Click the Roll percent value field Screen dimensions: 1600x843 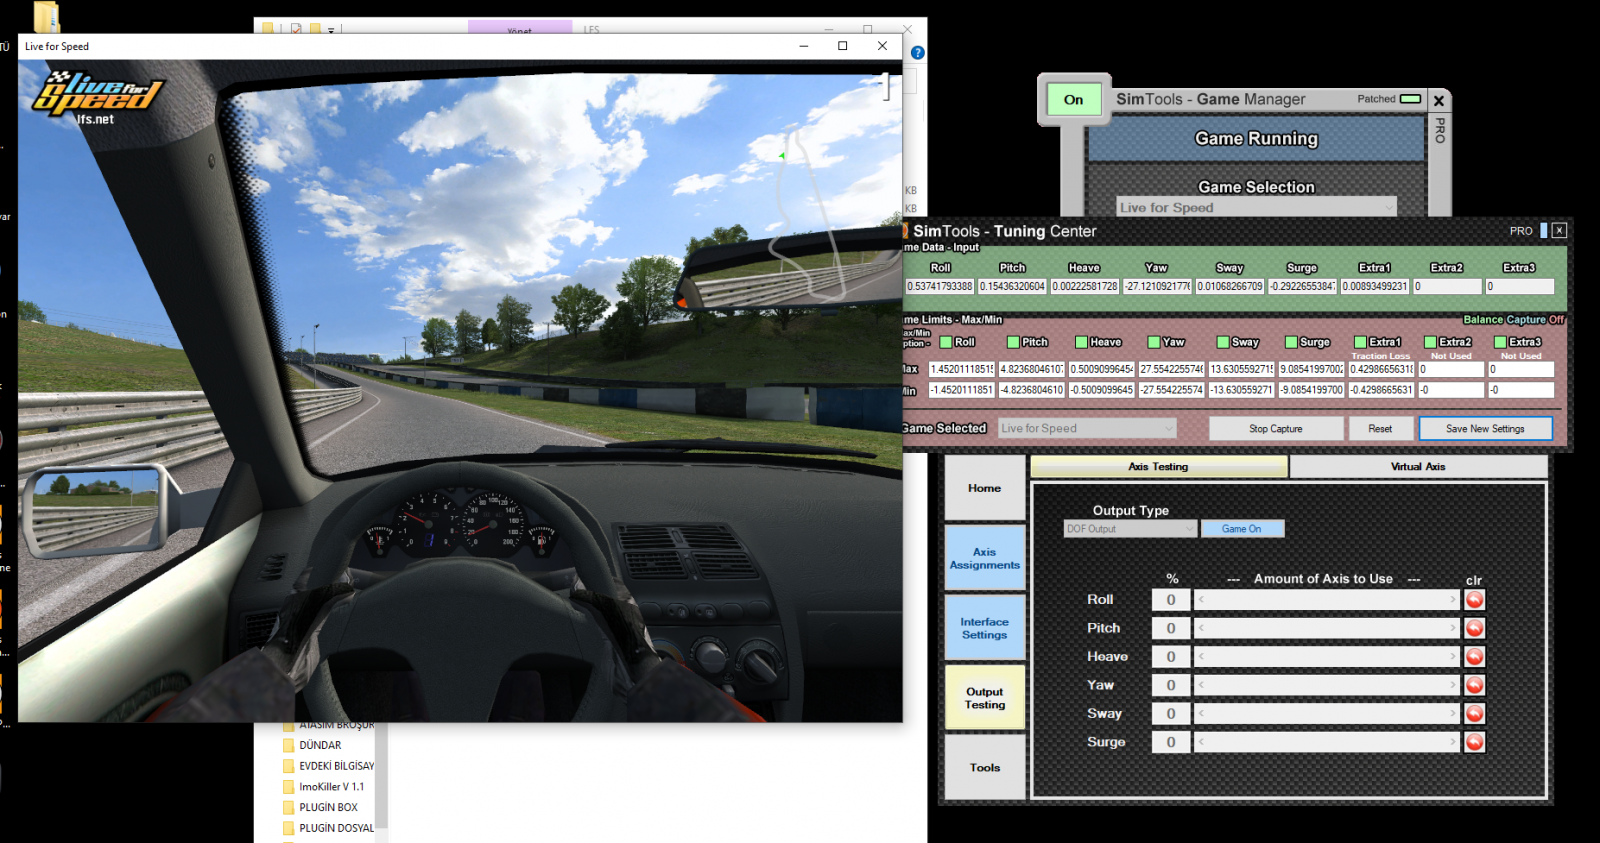pyautogui.click(x=1171, y=600)
